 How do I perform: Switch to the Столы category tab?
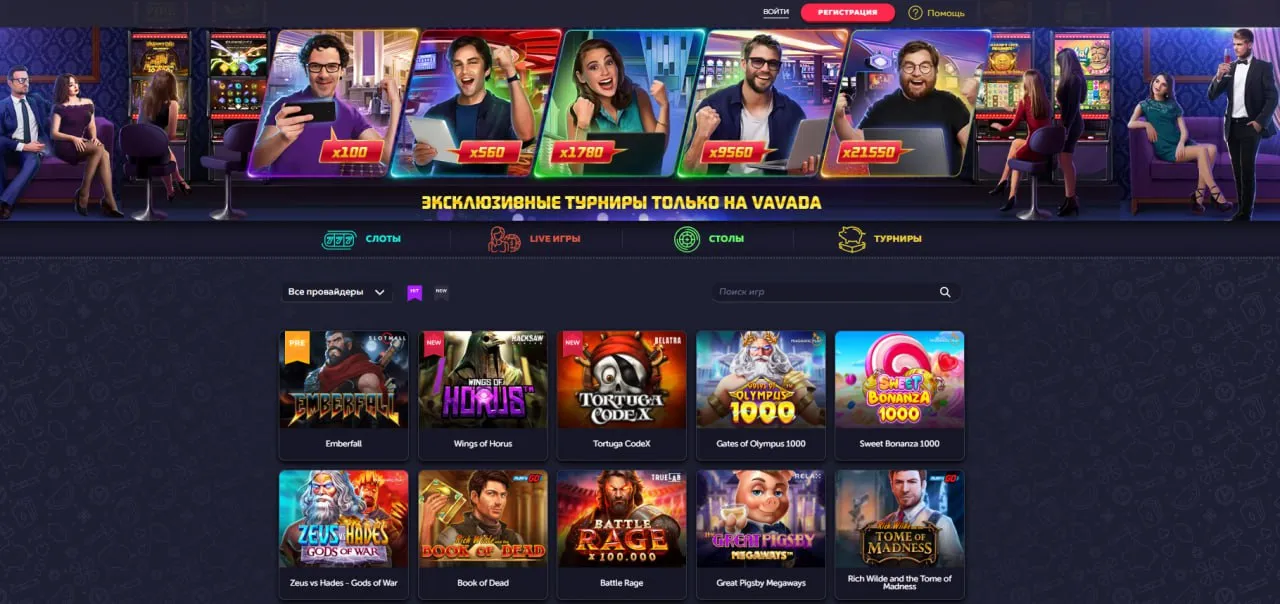[709, 239]
